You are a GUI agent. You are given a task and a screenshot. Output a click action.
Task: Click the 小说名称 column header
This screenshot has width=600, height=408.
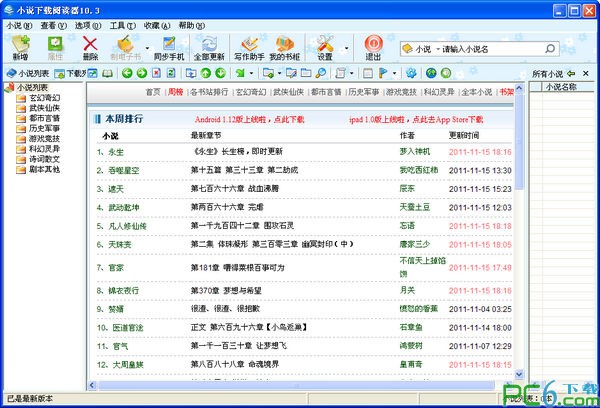561,87
